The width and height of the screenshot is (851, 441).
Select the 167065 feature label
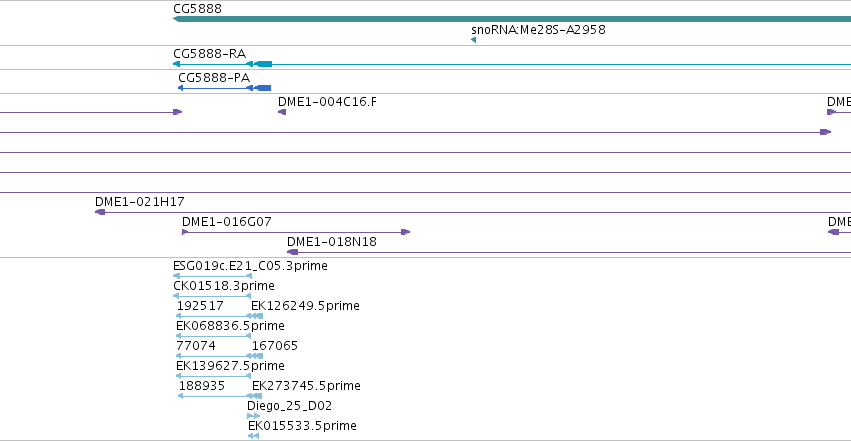275,346
